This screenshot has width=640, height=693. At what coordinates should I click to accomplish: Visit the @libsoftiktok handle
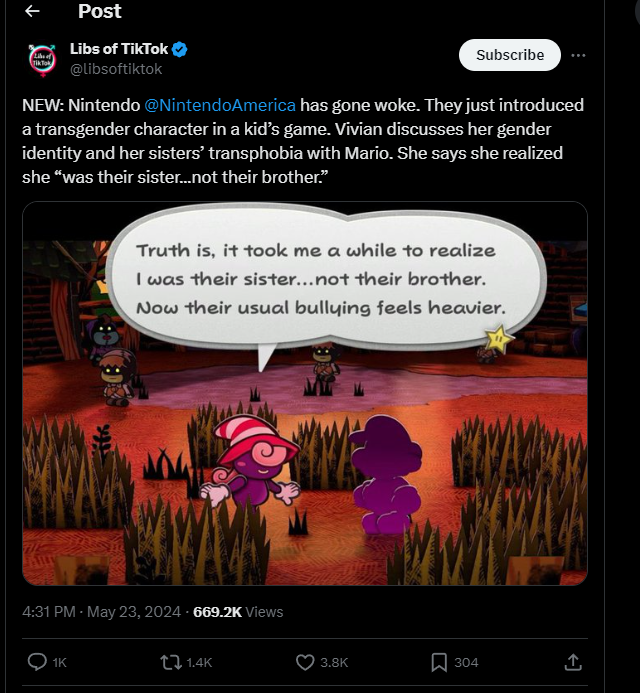(116, 69)
